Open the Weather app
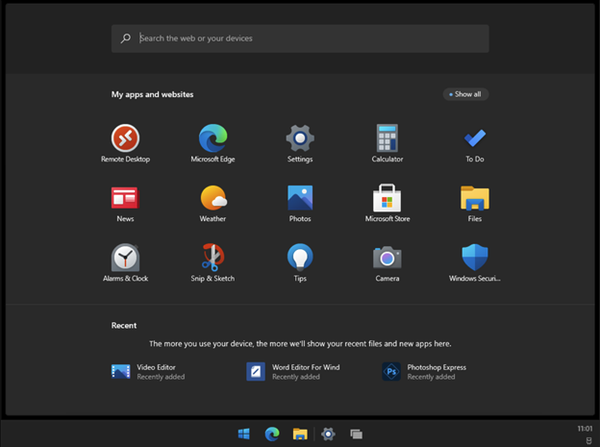Image resolution: width=600 pixels, height=447 pixels. pos(213,203)
